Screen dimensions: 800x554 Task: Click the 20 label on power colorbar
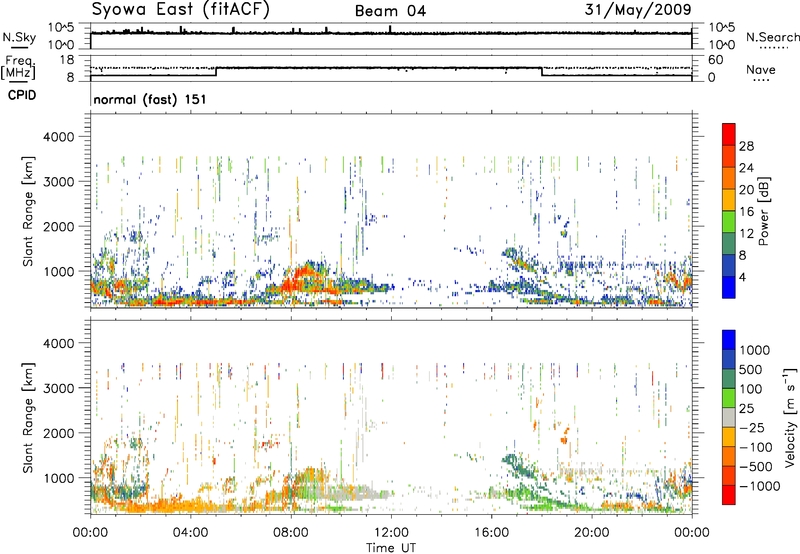click(746, 190)
